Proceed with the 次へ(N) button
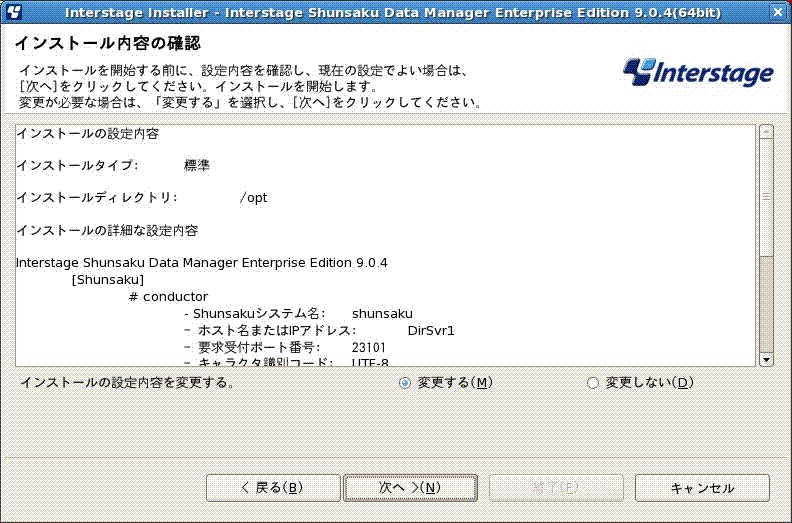The height and width of the screenshot is (523, 792). tap(410, 488)
